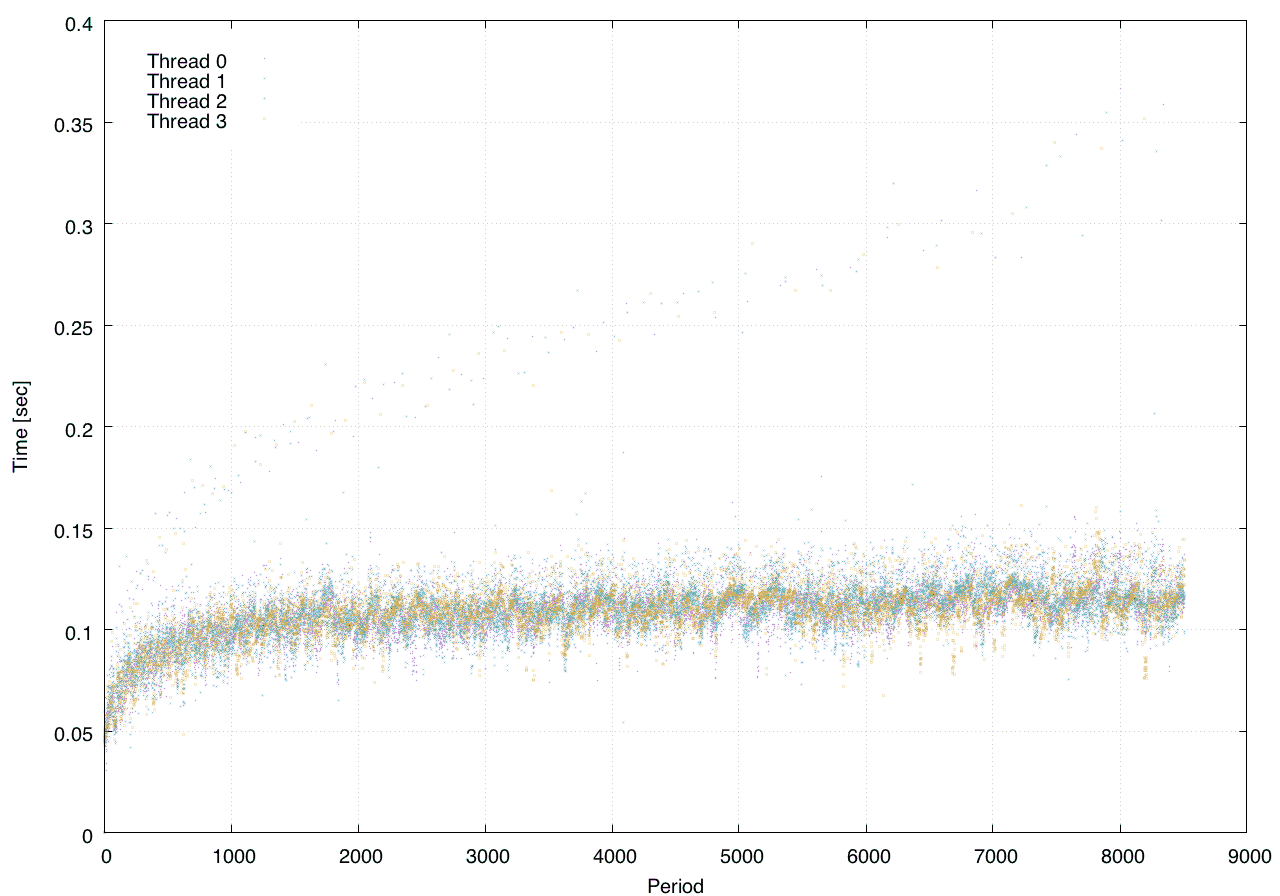
Task: Select the 8000 x-axis tick label
Action: [x=1119, y=856]
